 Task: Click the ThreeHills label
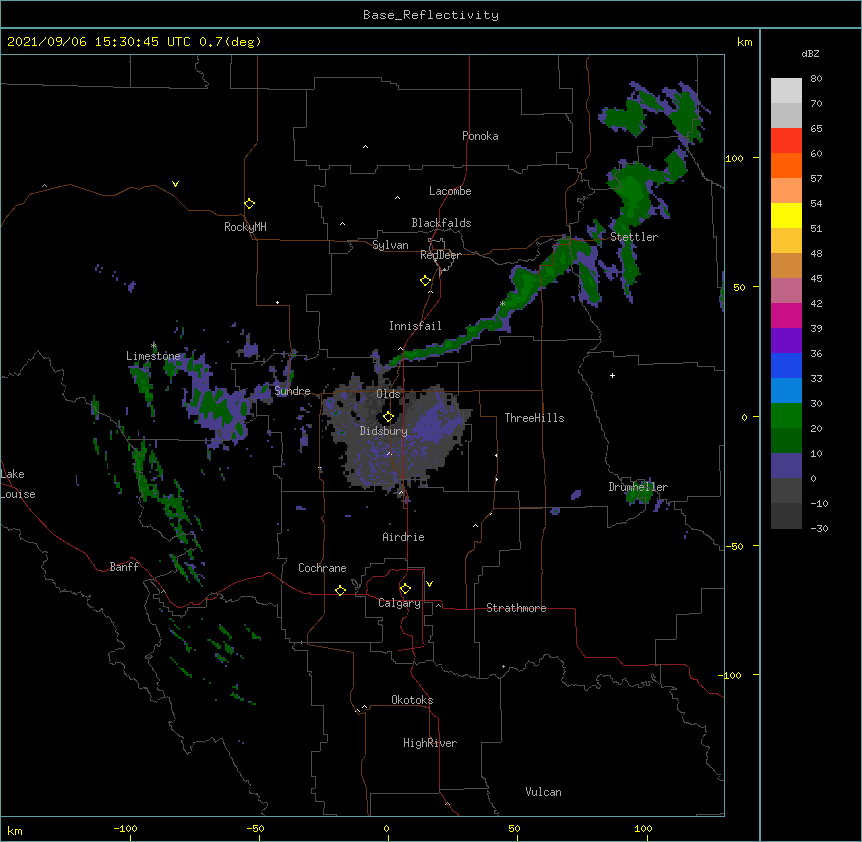534,418
